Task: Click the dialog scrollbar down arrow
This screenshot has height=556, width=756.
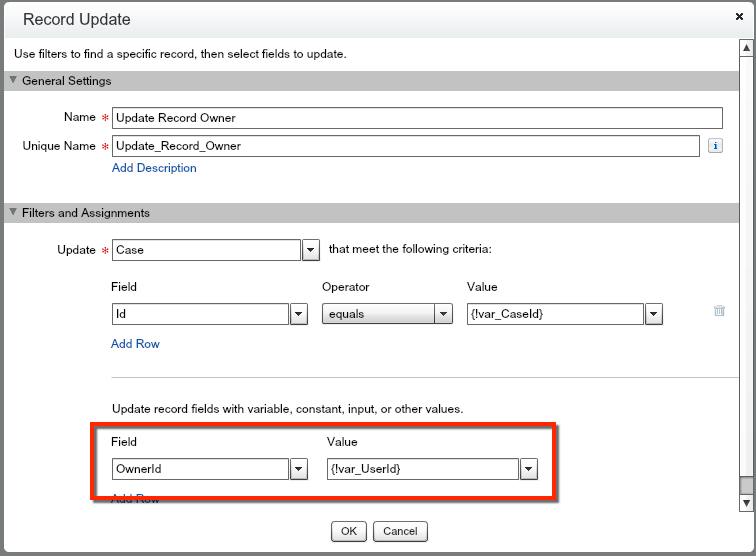Action: 746,502
